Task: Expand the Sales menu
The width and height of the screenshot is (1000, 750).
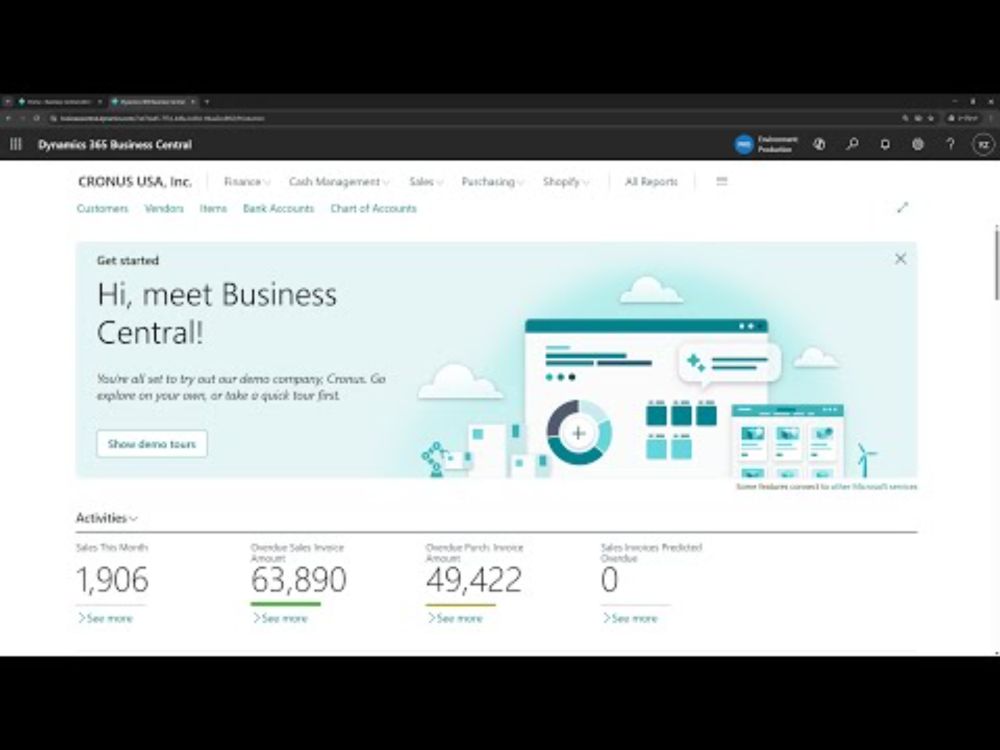Action: pos(425,182)
